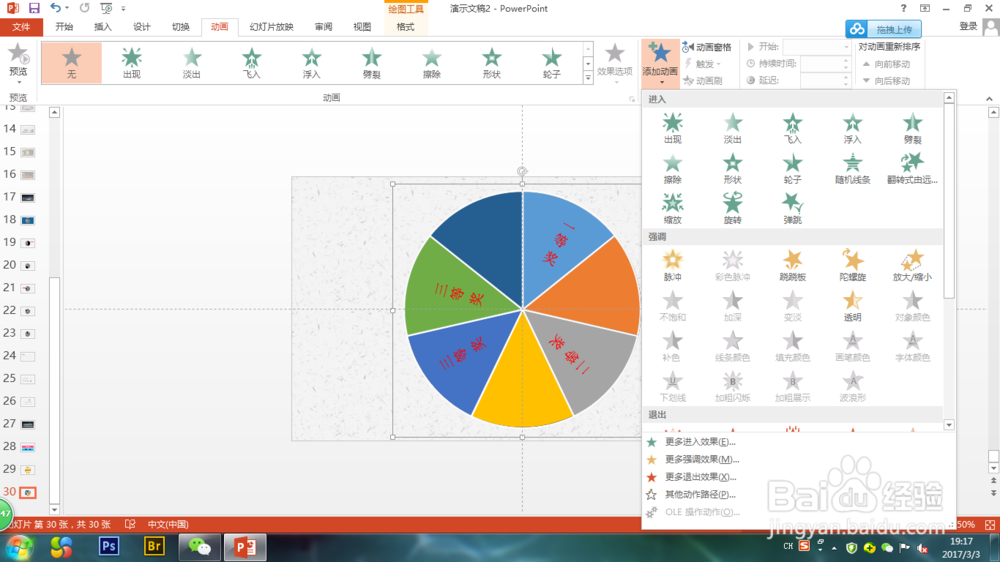The width and height of the screenshot is (1000, 562).
Task: Open the 格式 drawing tools tab
Action: [x=406, y=27]
